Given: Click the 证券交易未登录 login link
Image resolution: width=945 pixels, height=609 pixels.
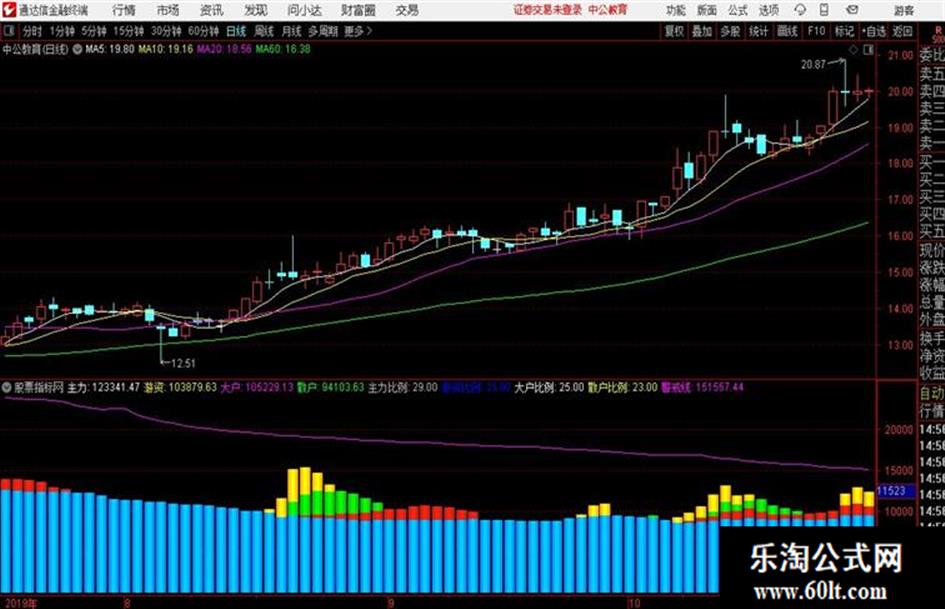Looking at the screenshot, I should 548,10.
